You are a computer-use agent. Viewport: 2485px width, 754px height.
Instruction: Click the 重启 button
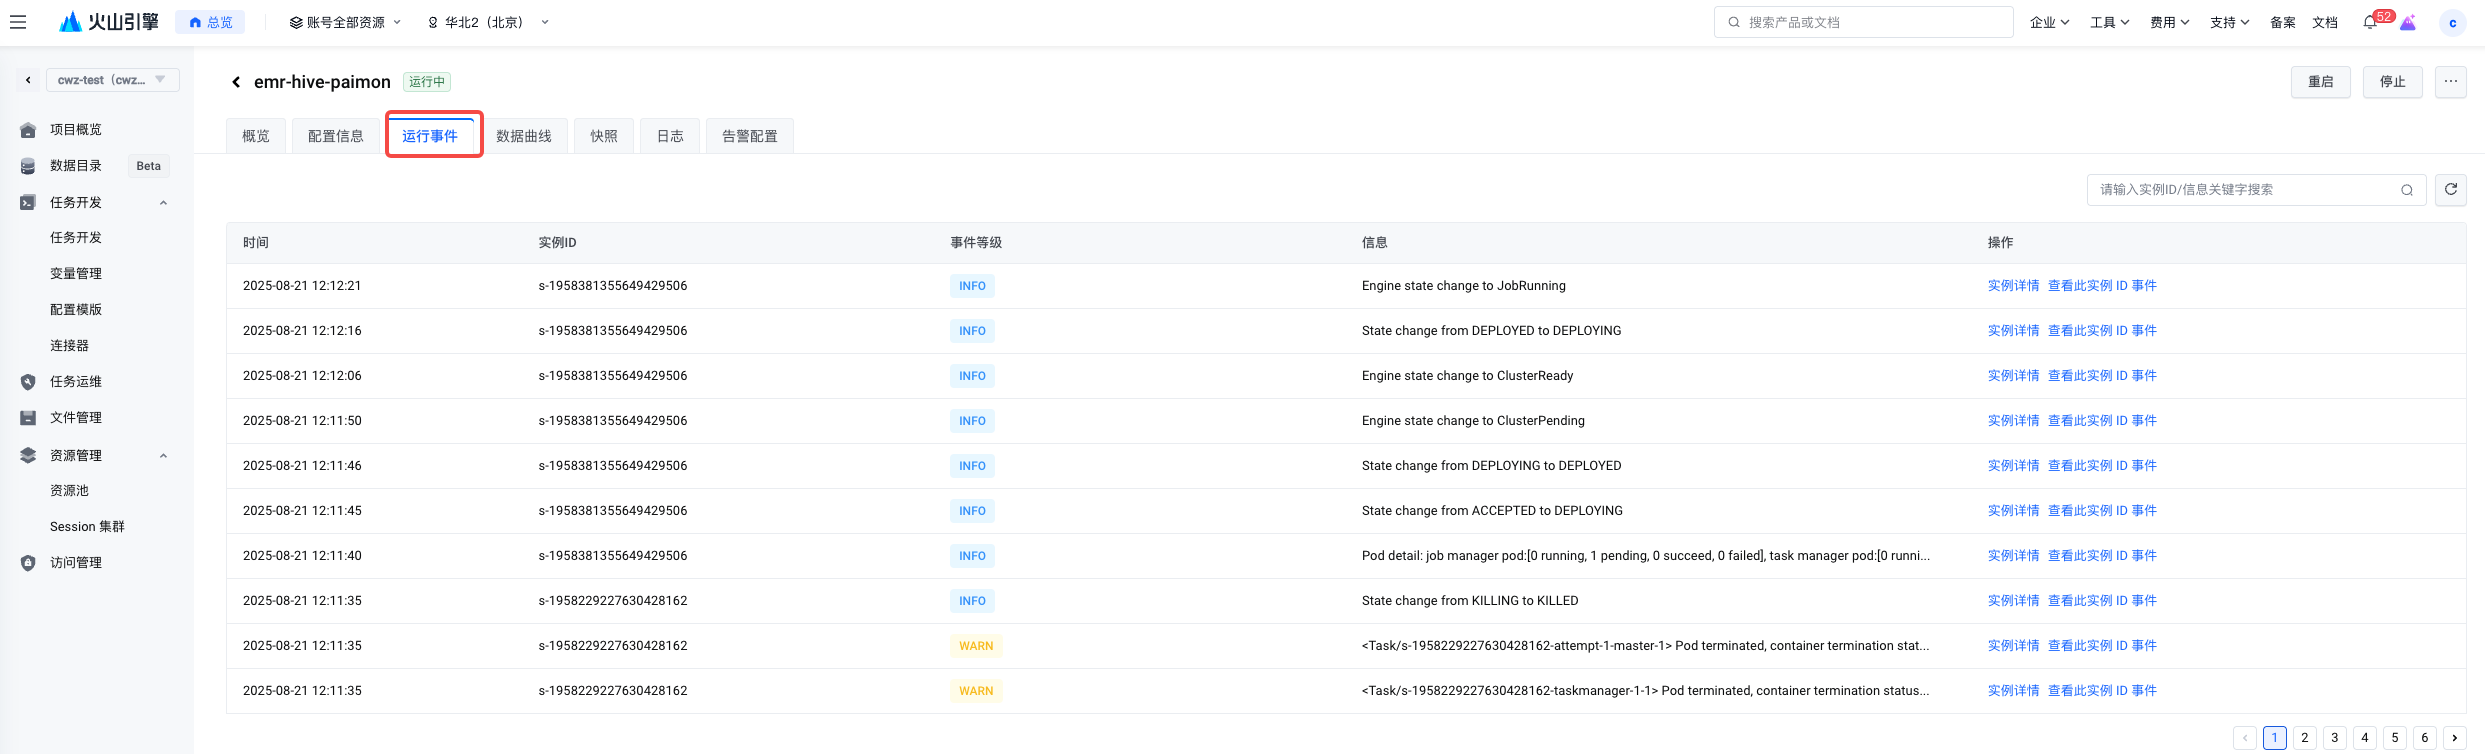tap(2320, 82)
